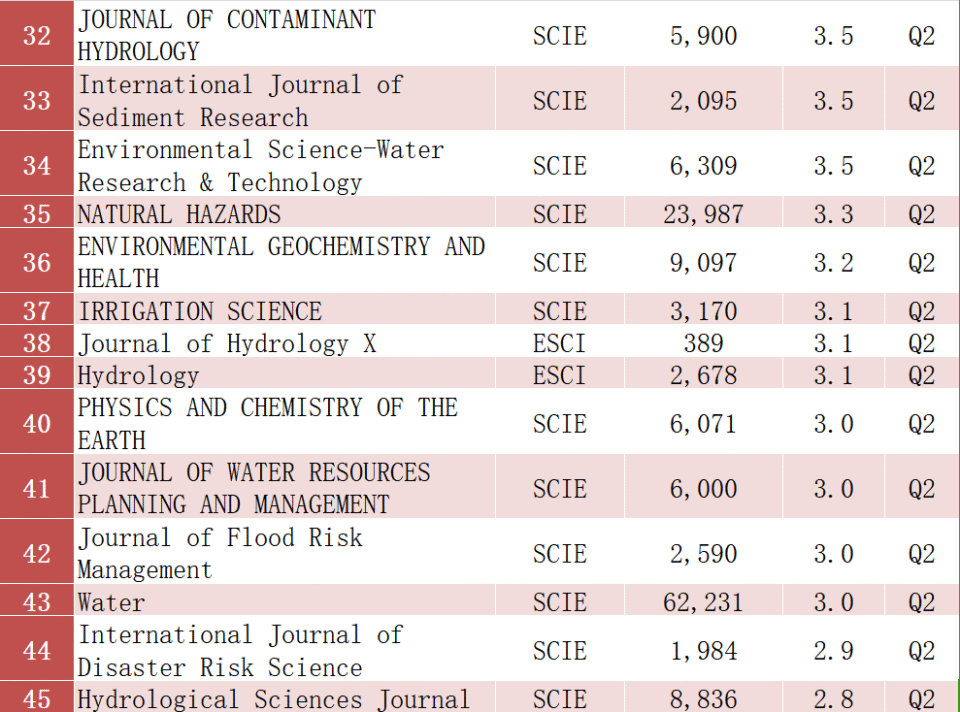This screenshot has width=960, height=712.
Task: Select the Journal of Contaminant Hydrology cell
Action: [x=227, y=36]
